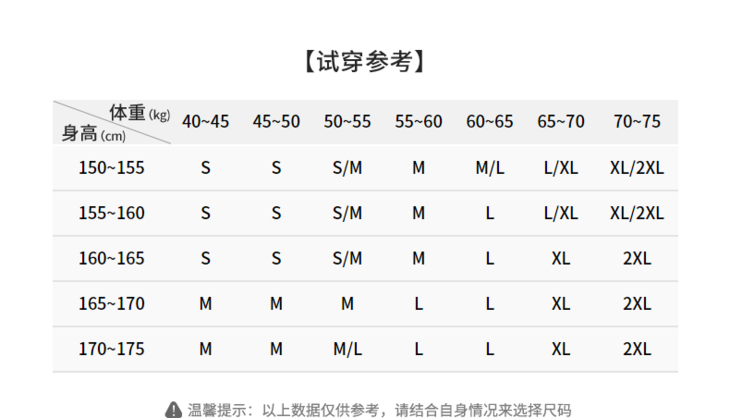Image resolution: width=730 pixels, height=418 pixels.
Task: Click the S/M cell in 155~160 row
Action: 347,213
